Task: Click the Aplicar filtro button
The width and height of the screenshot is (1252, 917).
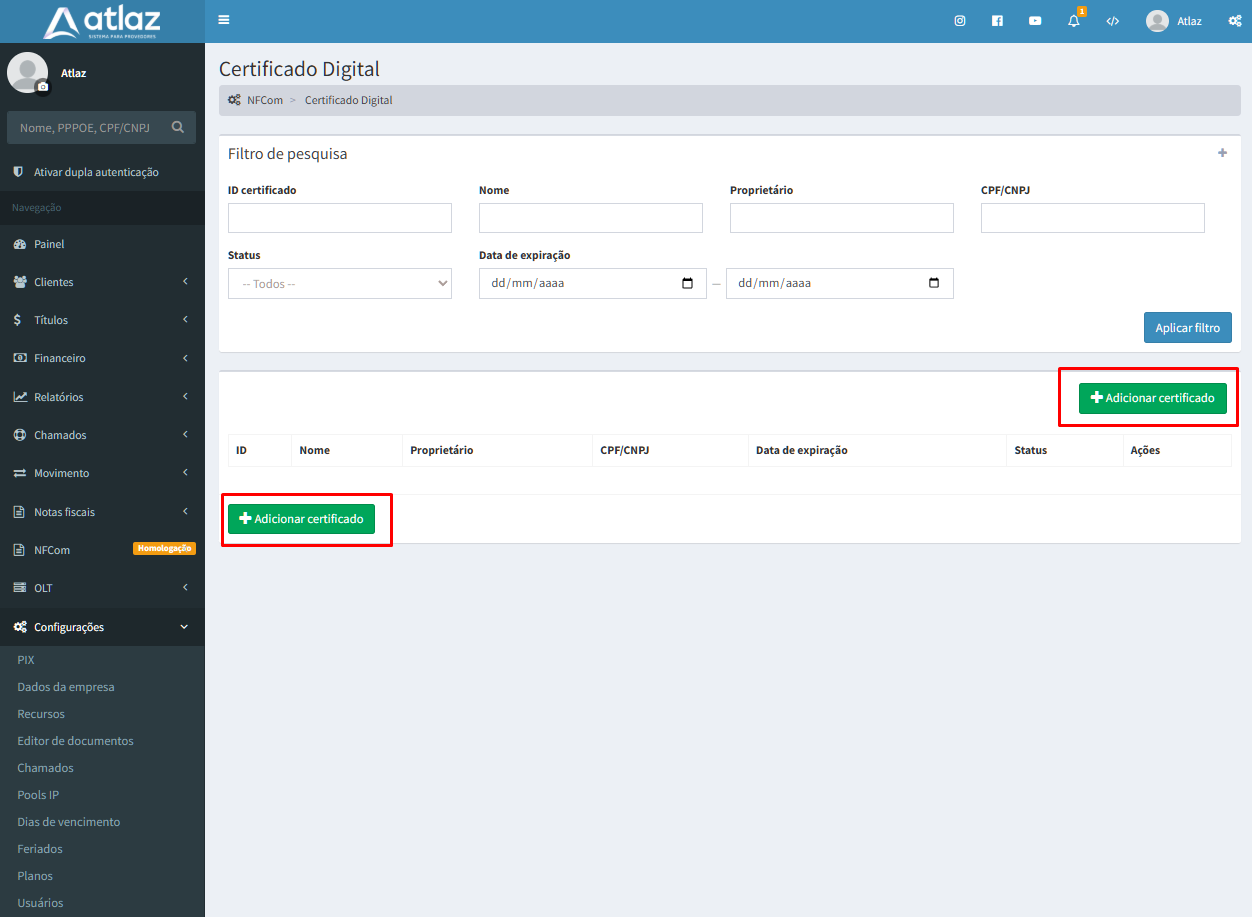Action: 1187,328
